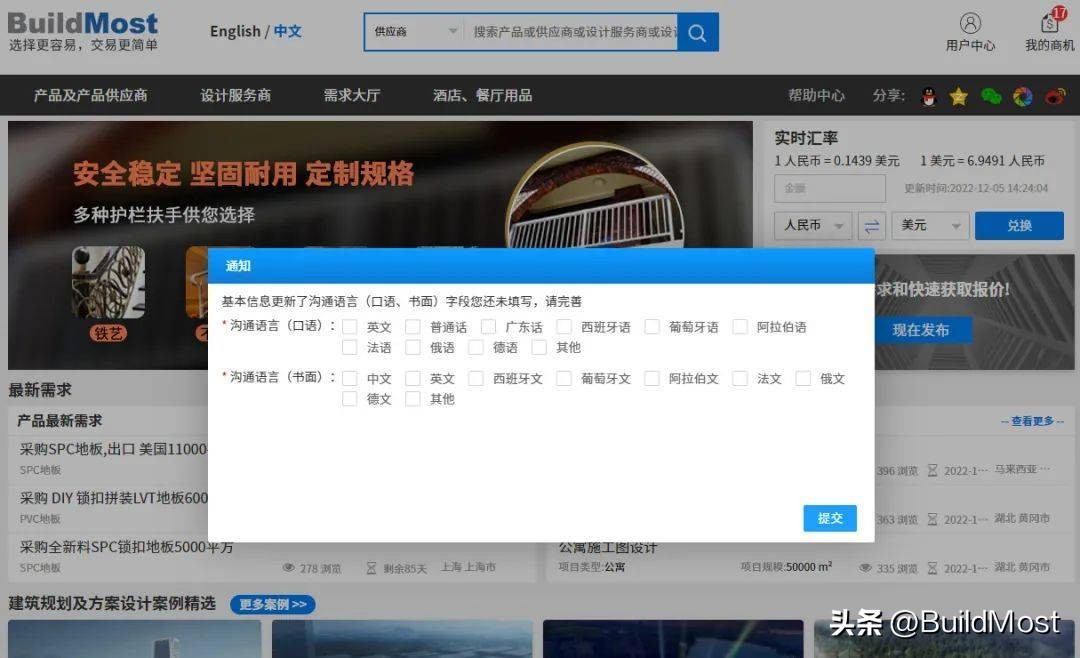Submit the form with the 提交 button
This screenshot has height=658, width=1080.
coord(830,518)
